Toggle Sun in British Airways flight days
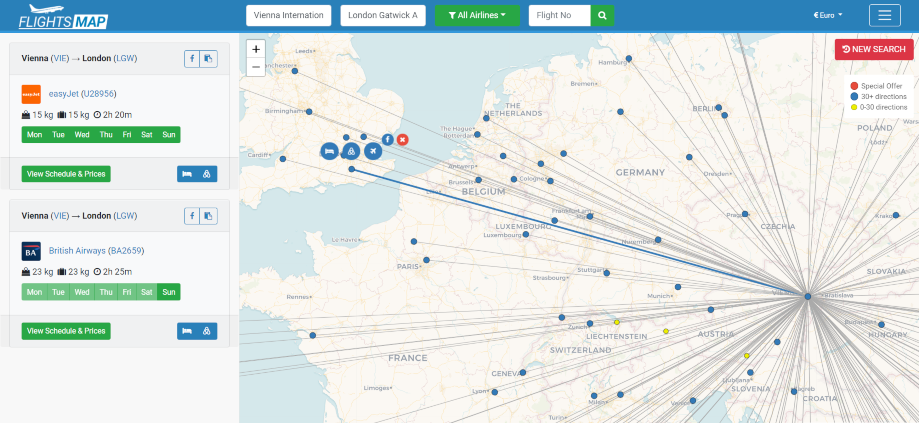This screenshot has height=423, width=919. (x=169, y=292)
